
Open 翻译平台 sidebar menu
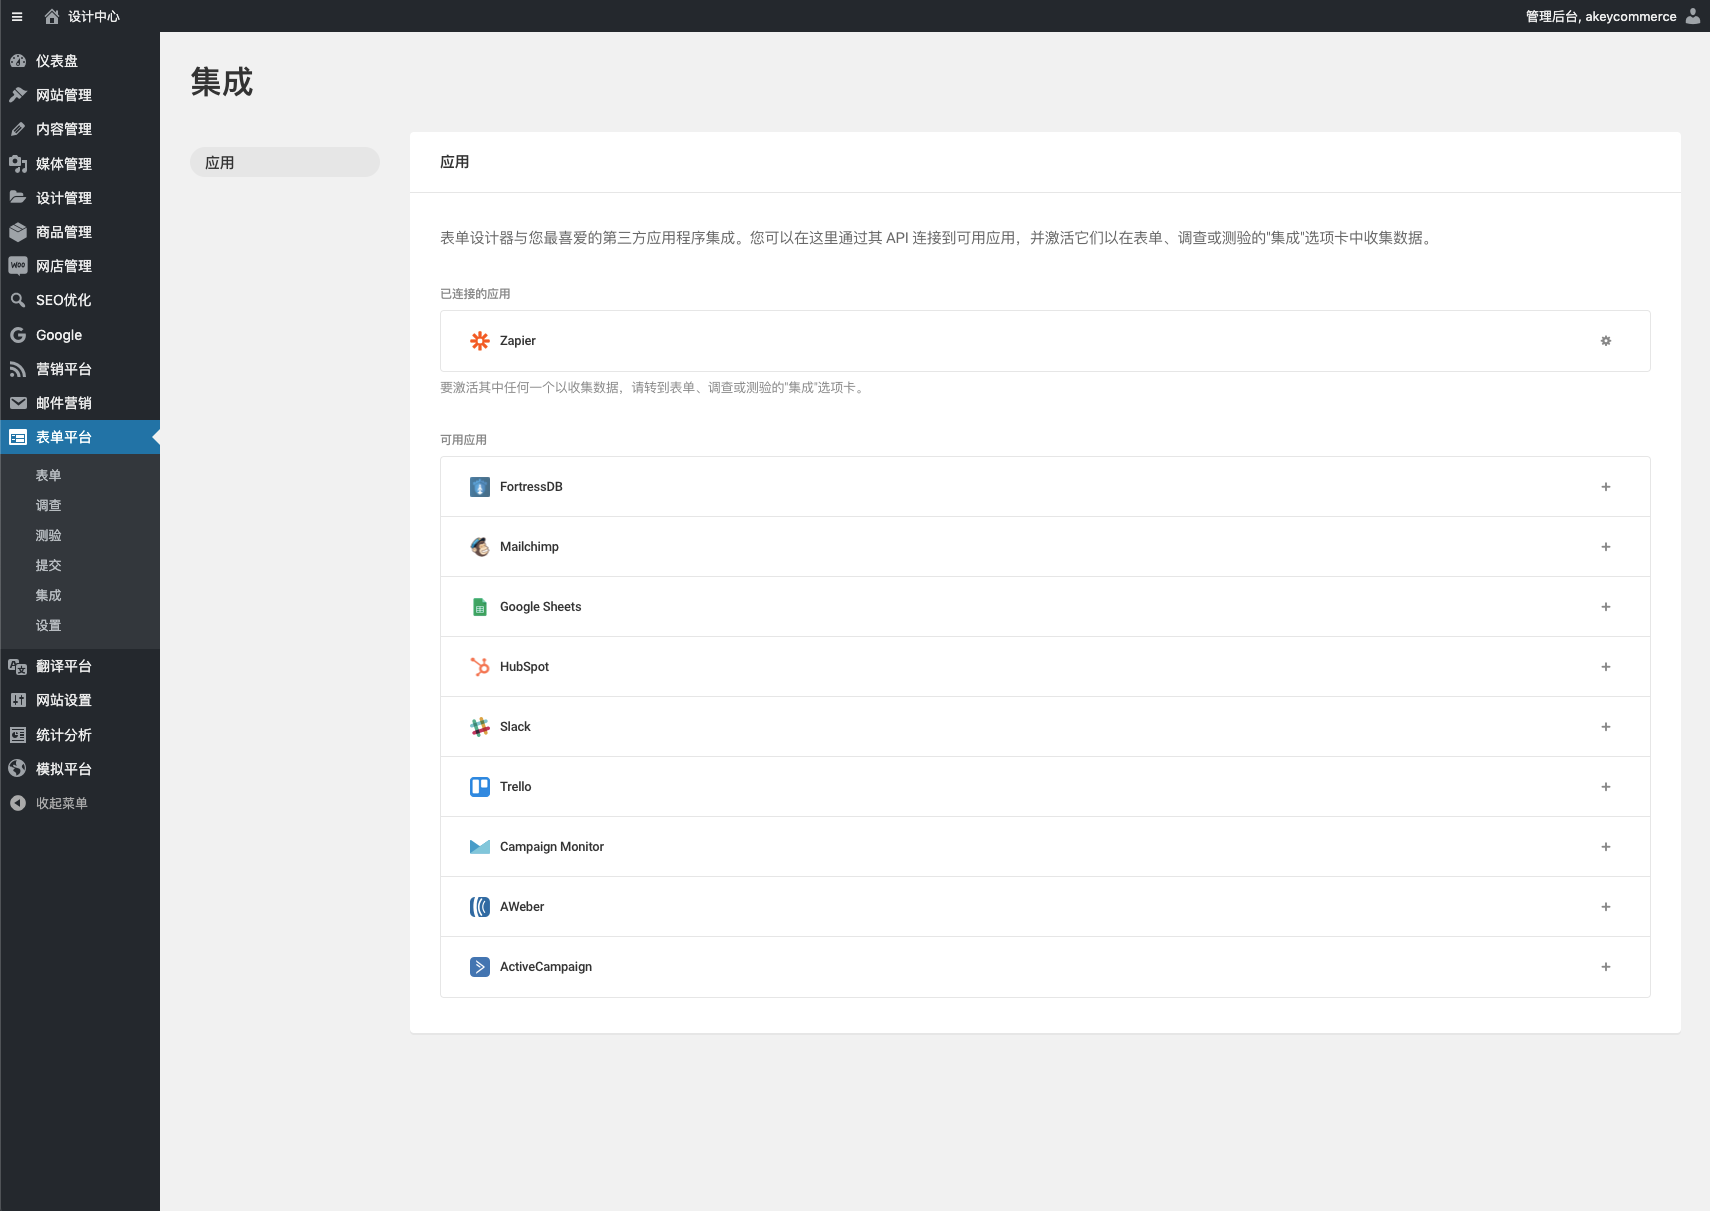[x=80, y=666]
